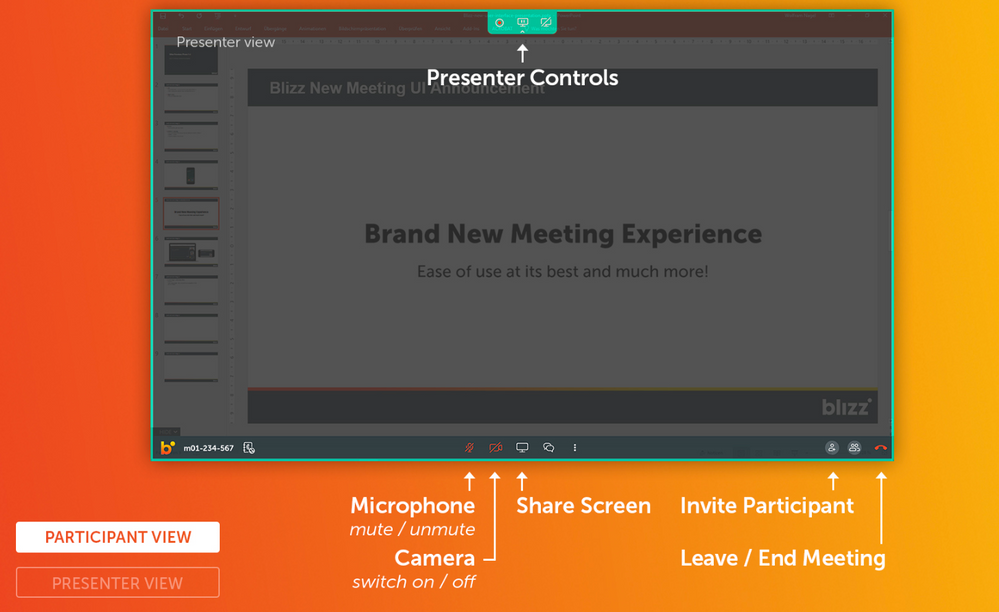Screen dimensions: 999x612
Task: Select the red-outlined slide 5 thumbnail
Action: (x=191, y=213)
